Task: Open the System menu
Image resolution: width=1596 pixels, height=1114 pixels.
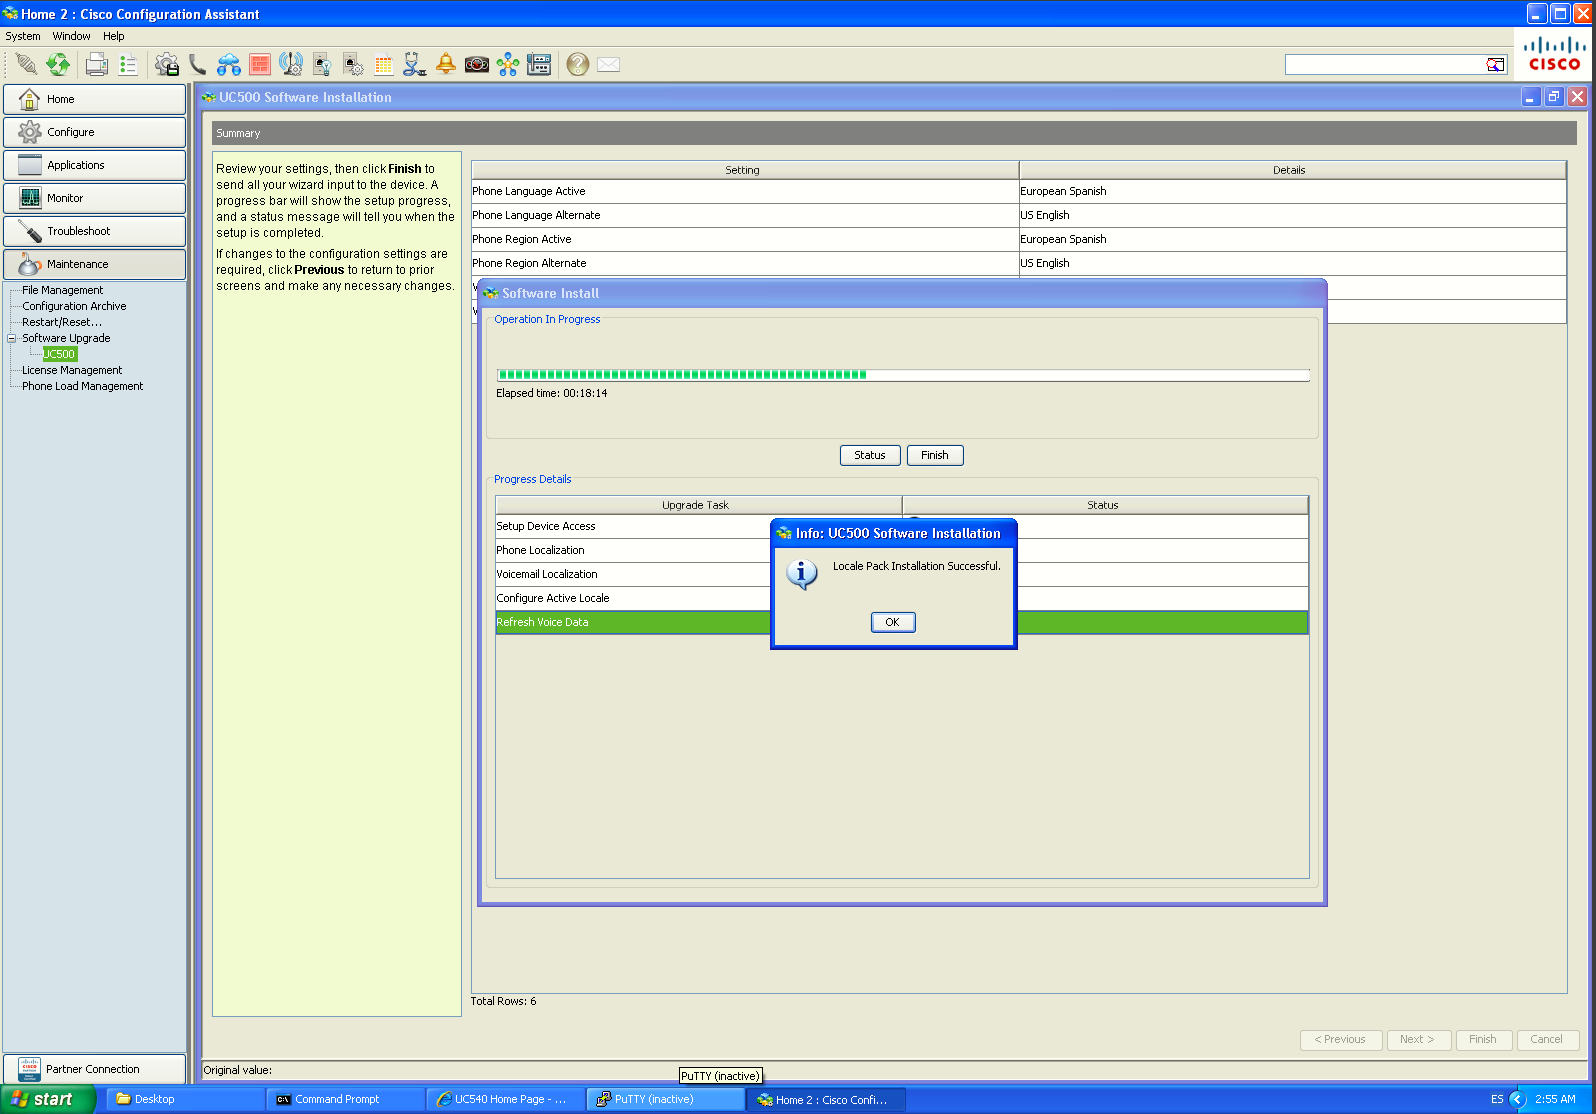Action: point(23,36)
